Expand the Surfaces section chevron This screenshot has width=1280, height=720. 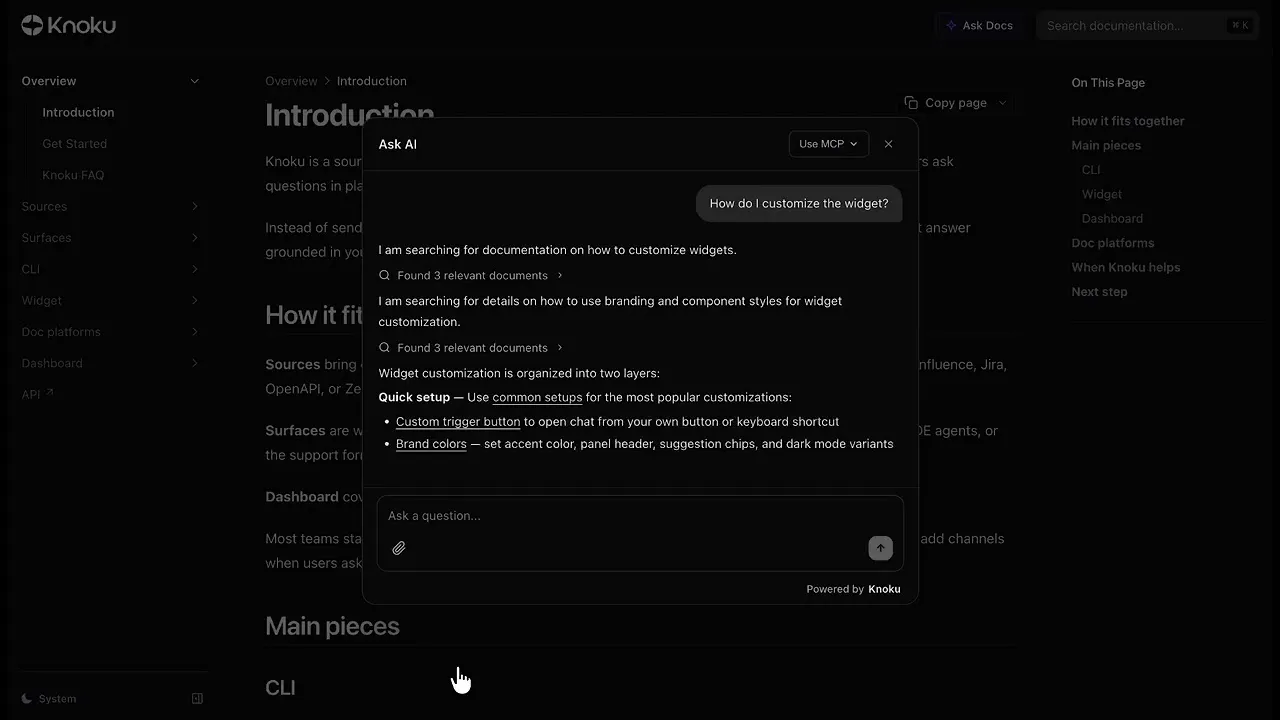tap(195, 238)
